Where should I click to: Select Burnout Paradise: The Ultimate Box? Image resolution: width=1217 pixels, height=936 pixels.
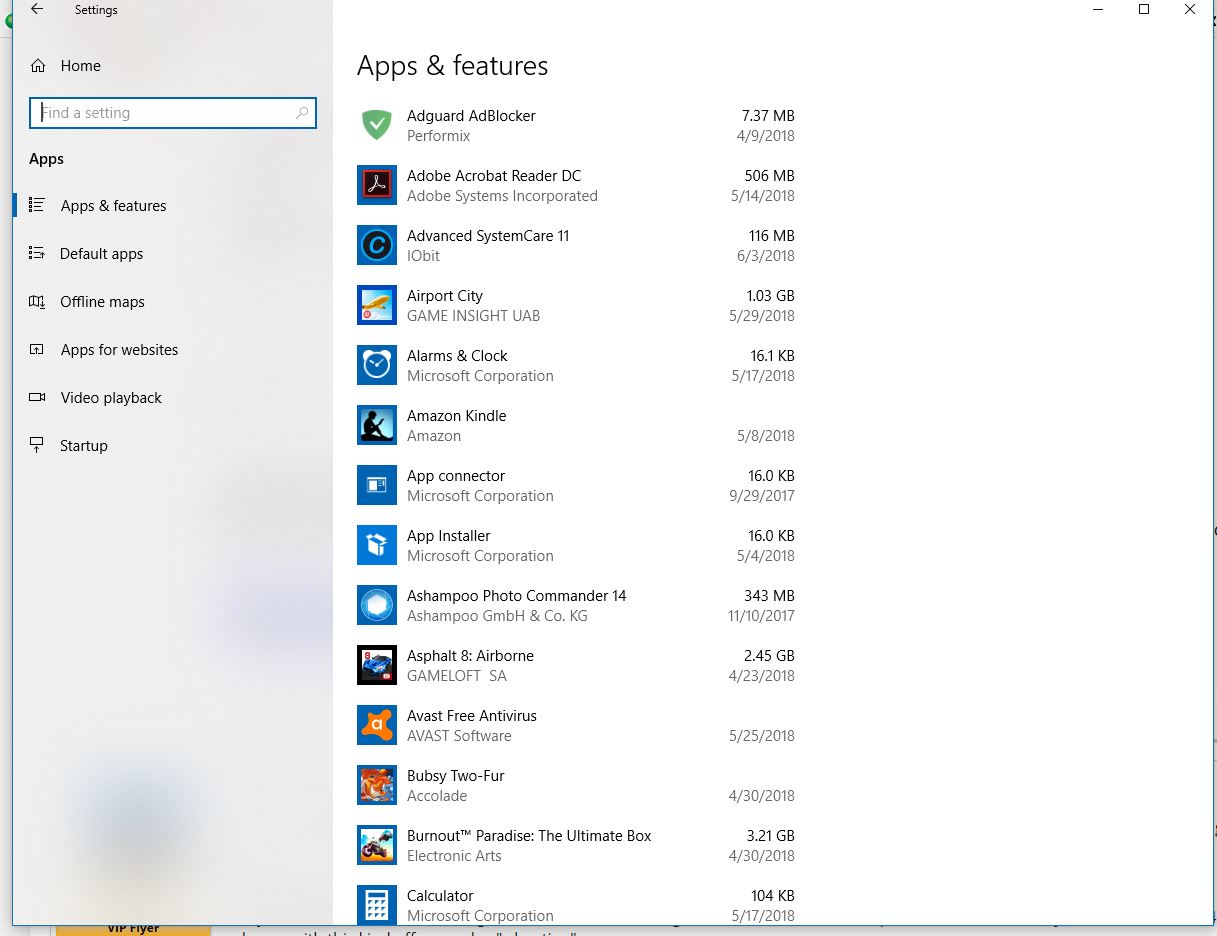(576, 845)
